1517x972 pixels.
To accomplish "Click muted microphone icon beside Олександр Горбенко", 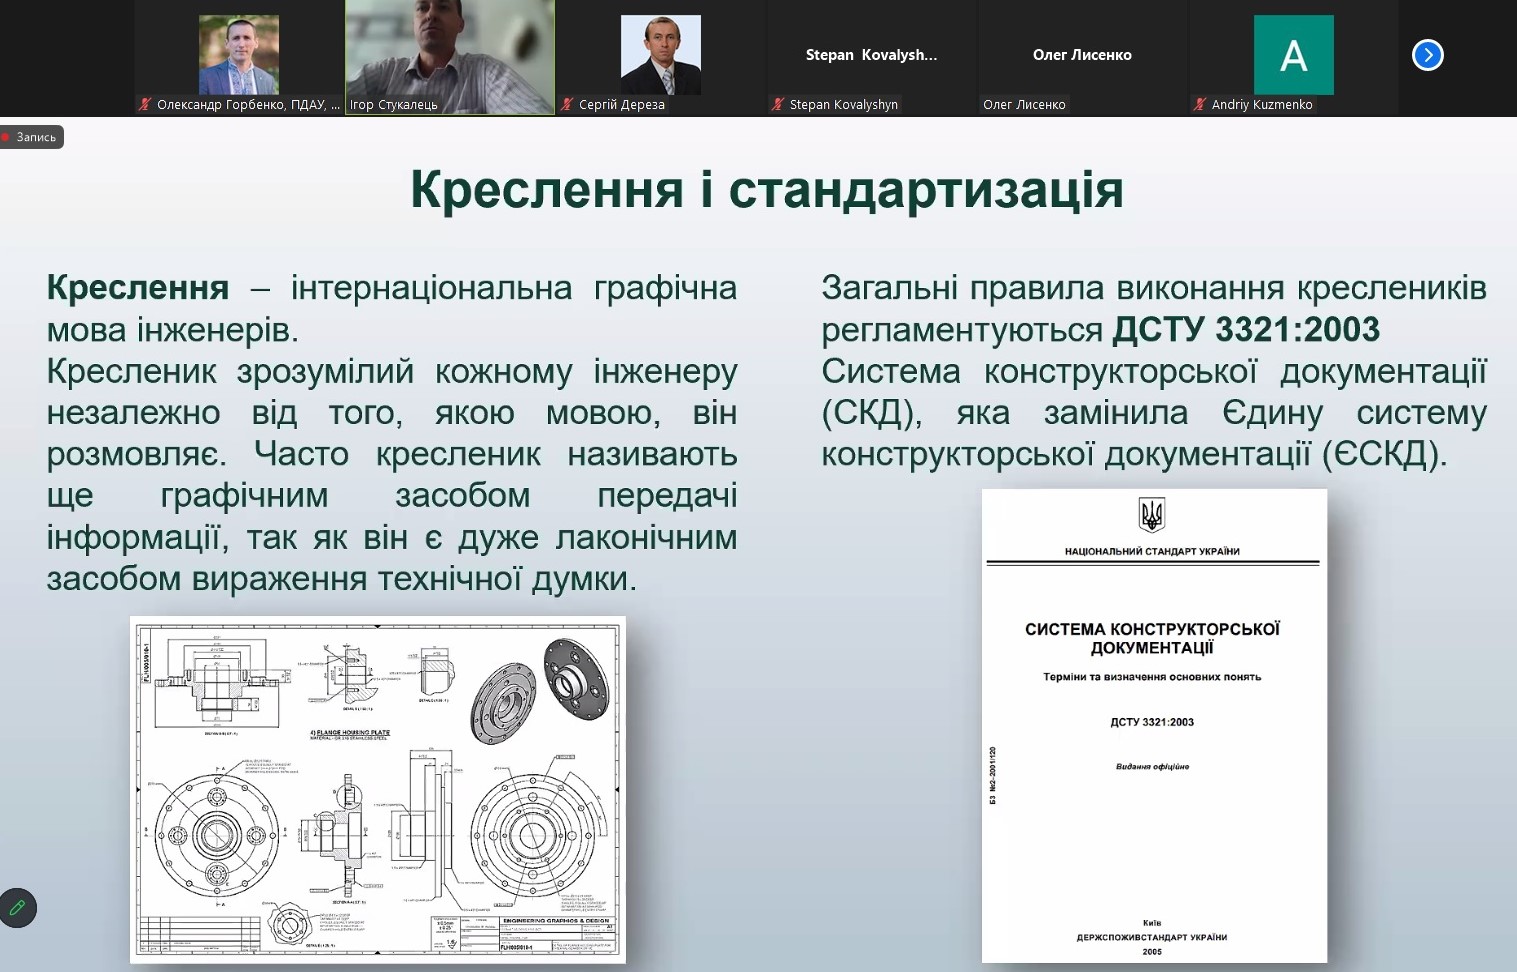I will 145,104.
